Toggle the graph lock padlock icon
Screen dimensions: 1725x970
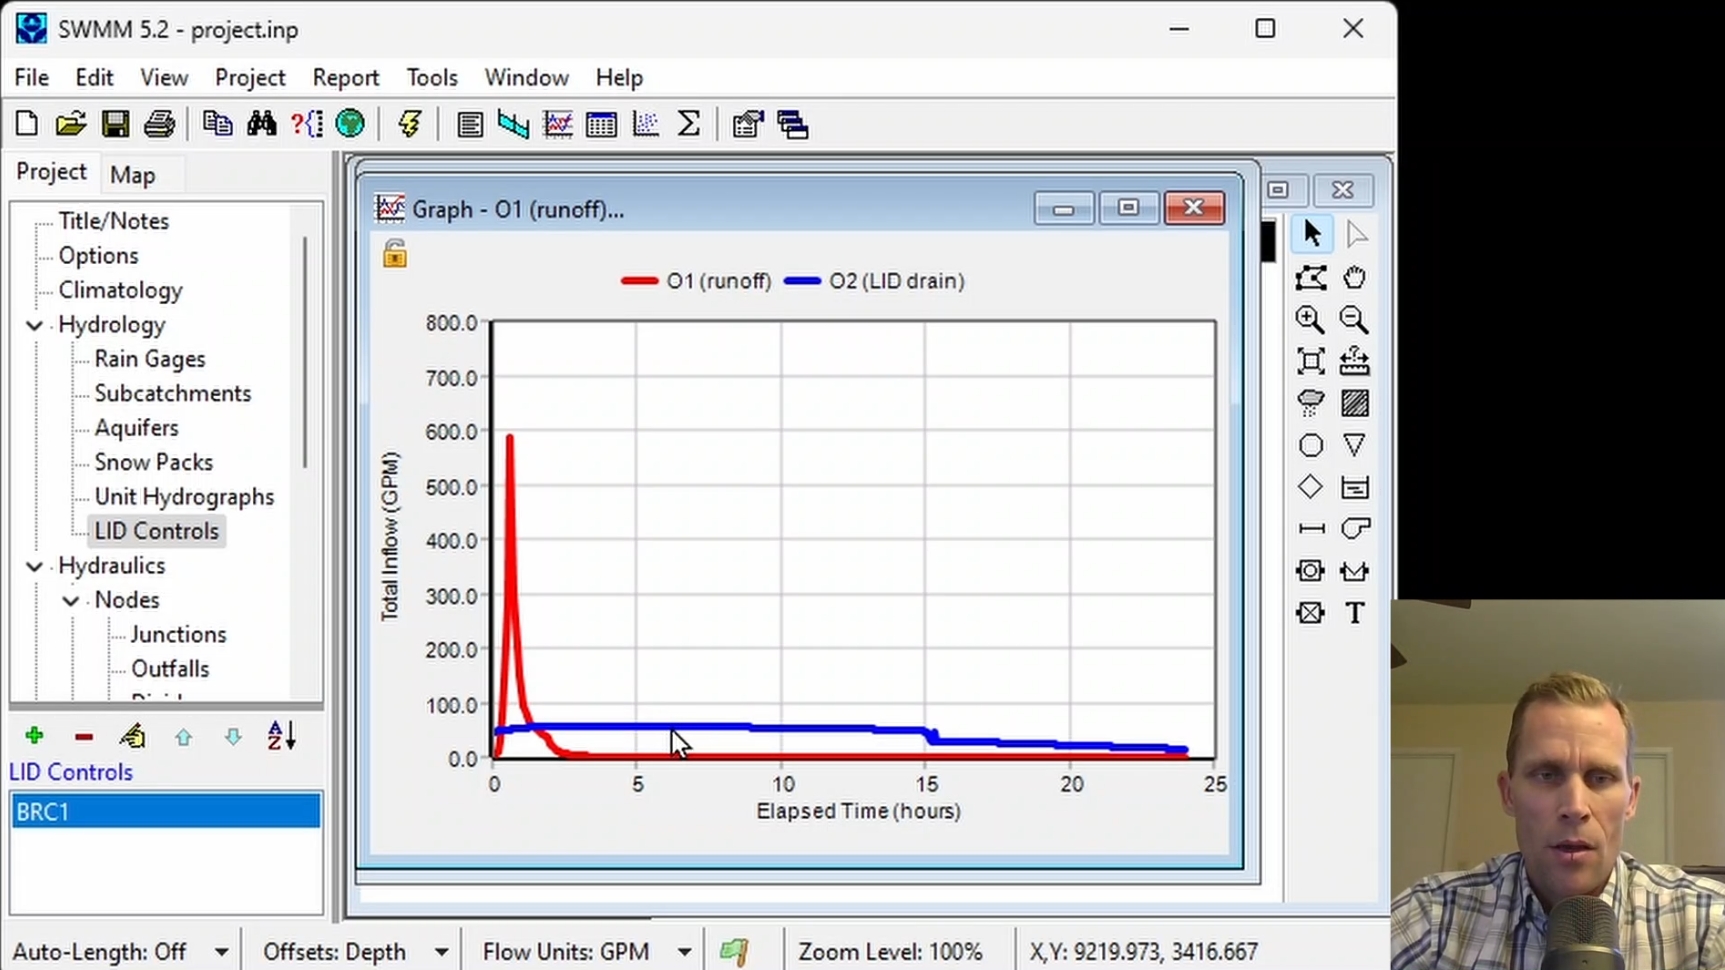click(395, 254)
